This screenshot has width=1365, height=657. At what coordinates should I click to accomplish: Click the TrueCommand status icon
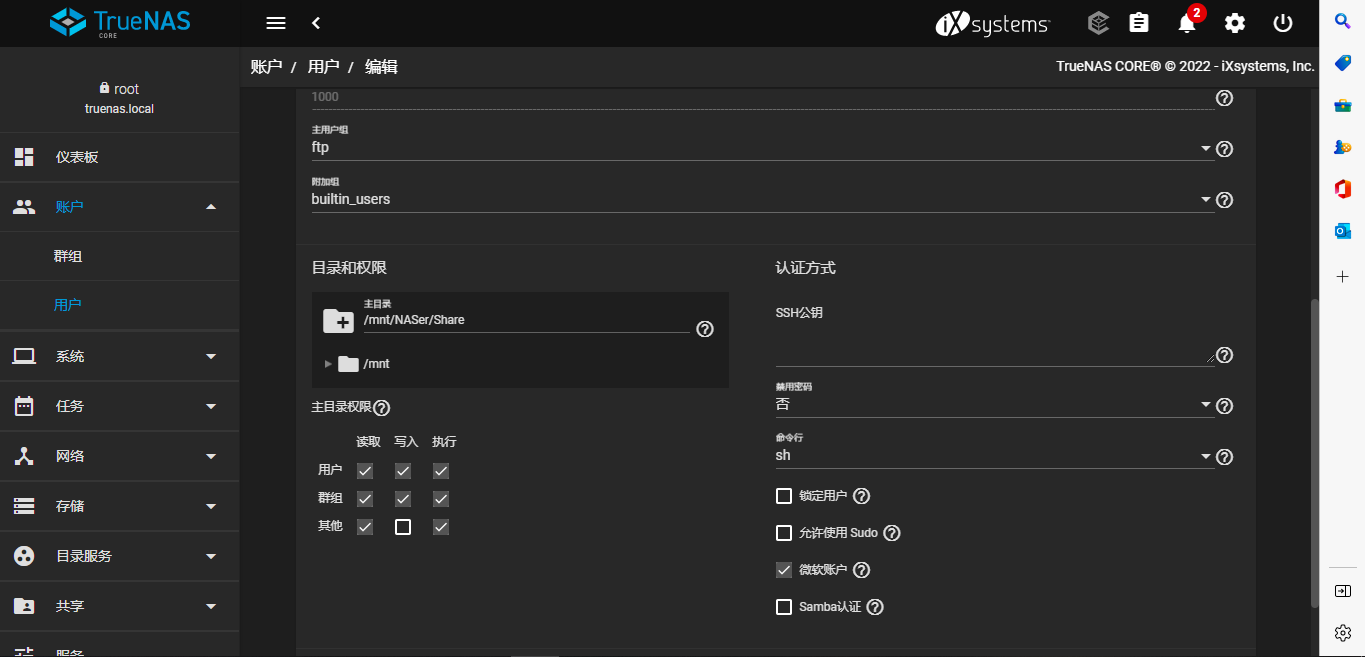(1098, 23)
